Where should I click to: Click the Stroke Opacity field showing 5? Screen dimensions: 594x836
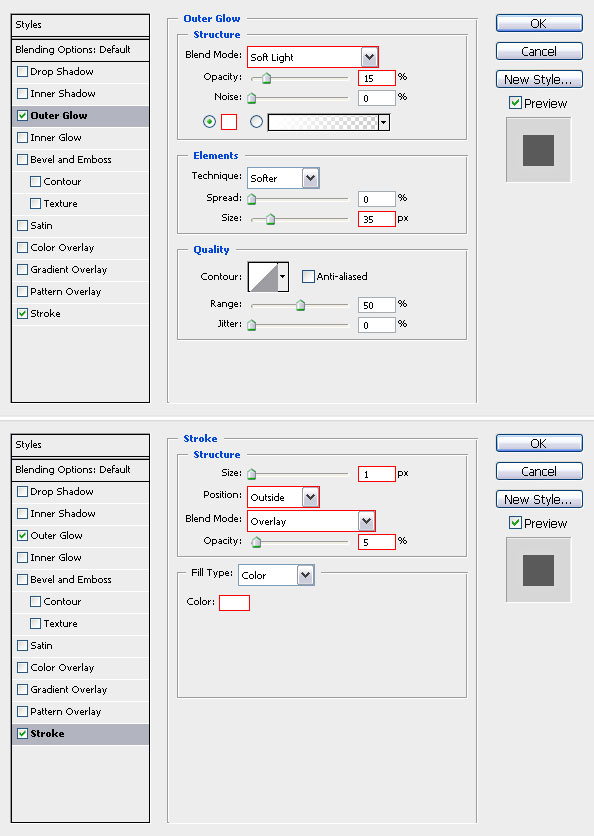pyautogui.click(x=376, y=542)
